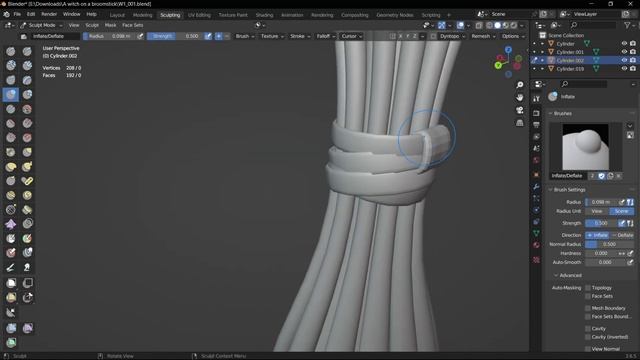Adjust the Normal Radius slider
Viewport: 640px width, 360px height.
pyautogui.click(x=609, y=244)
